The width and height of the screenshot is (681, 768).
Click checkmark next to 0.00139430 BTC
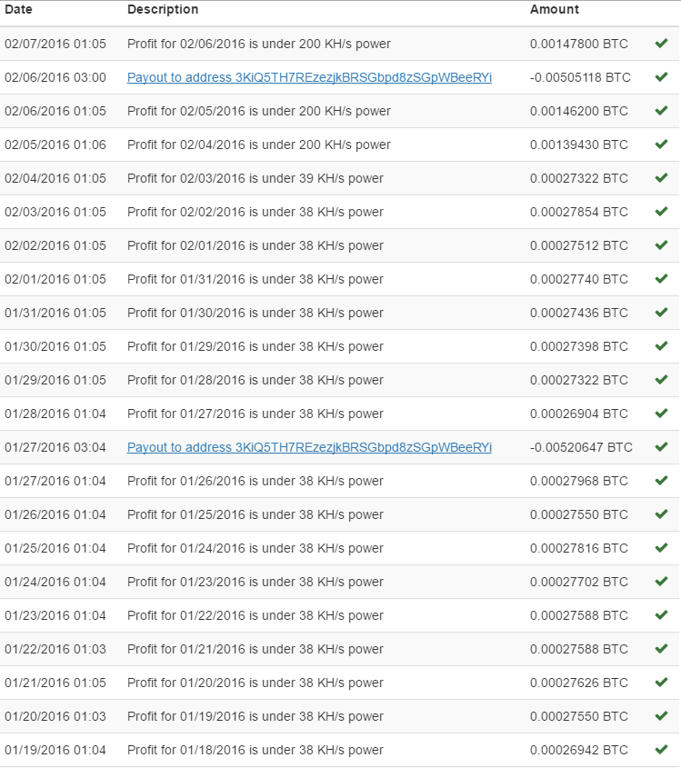pos(661,144)
